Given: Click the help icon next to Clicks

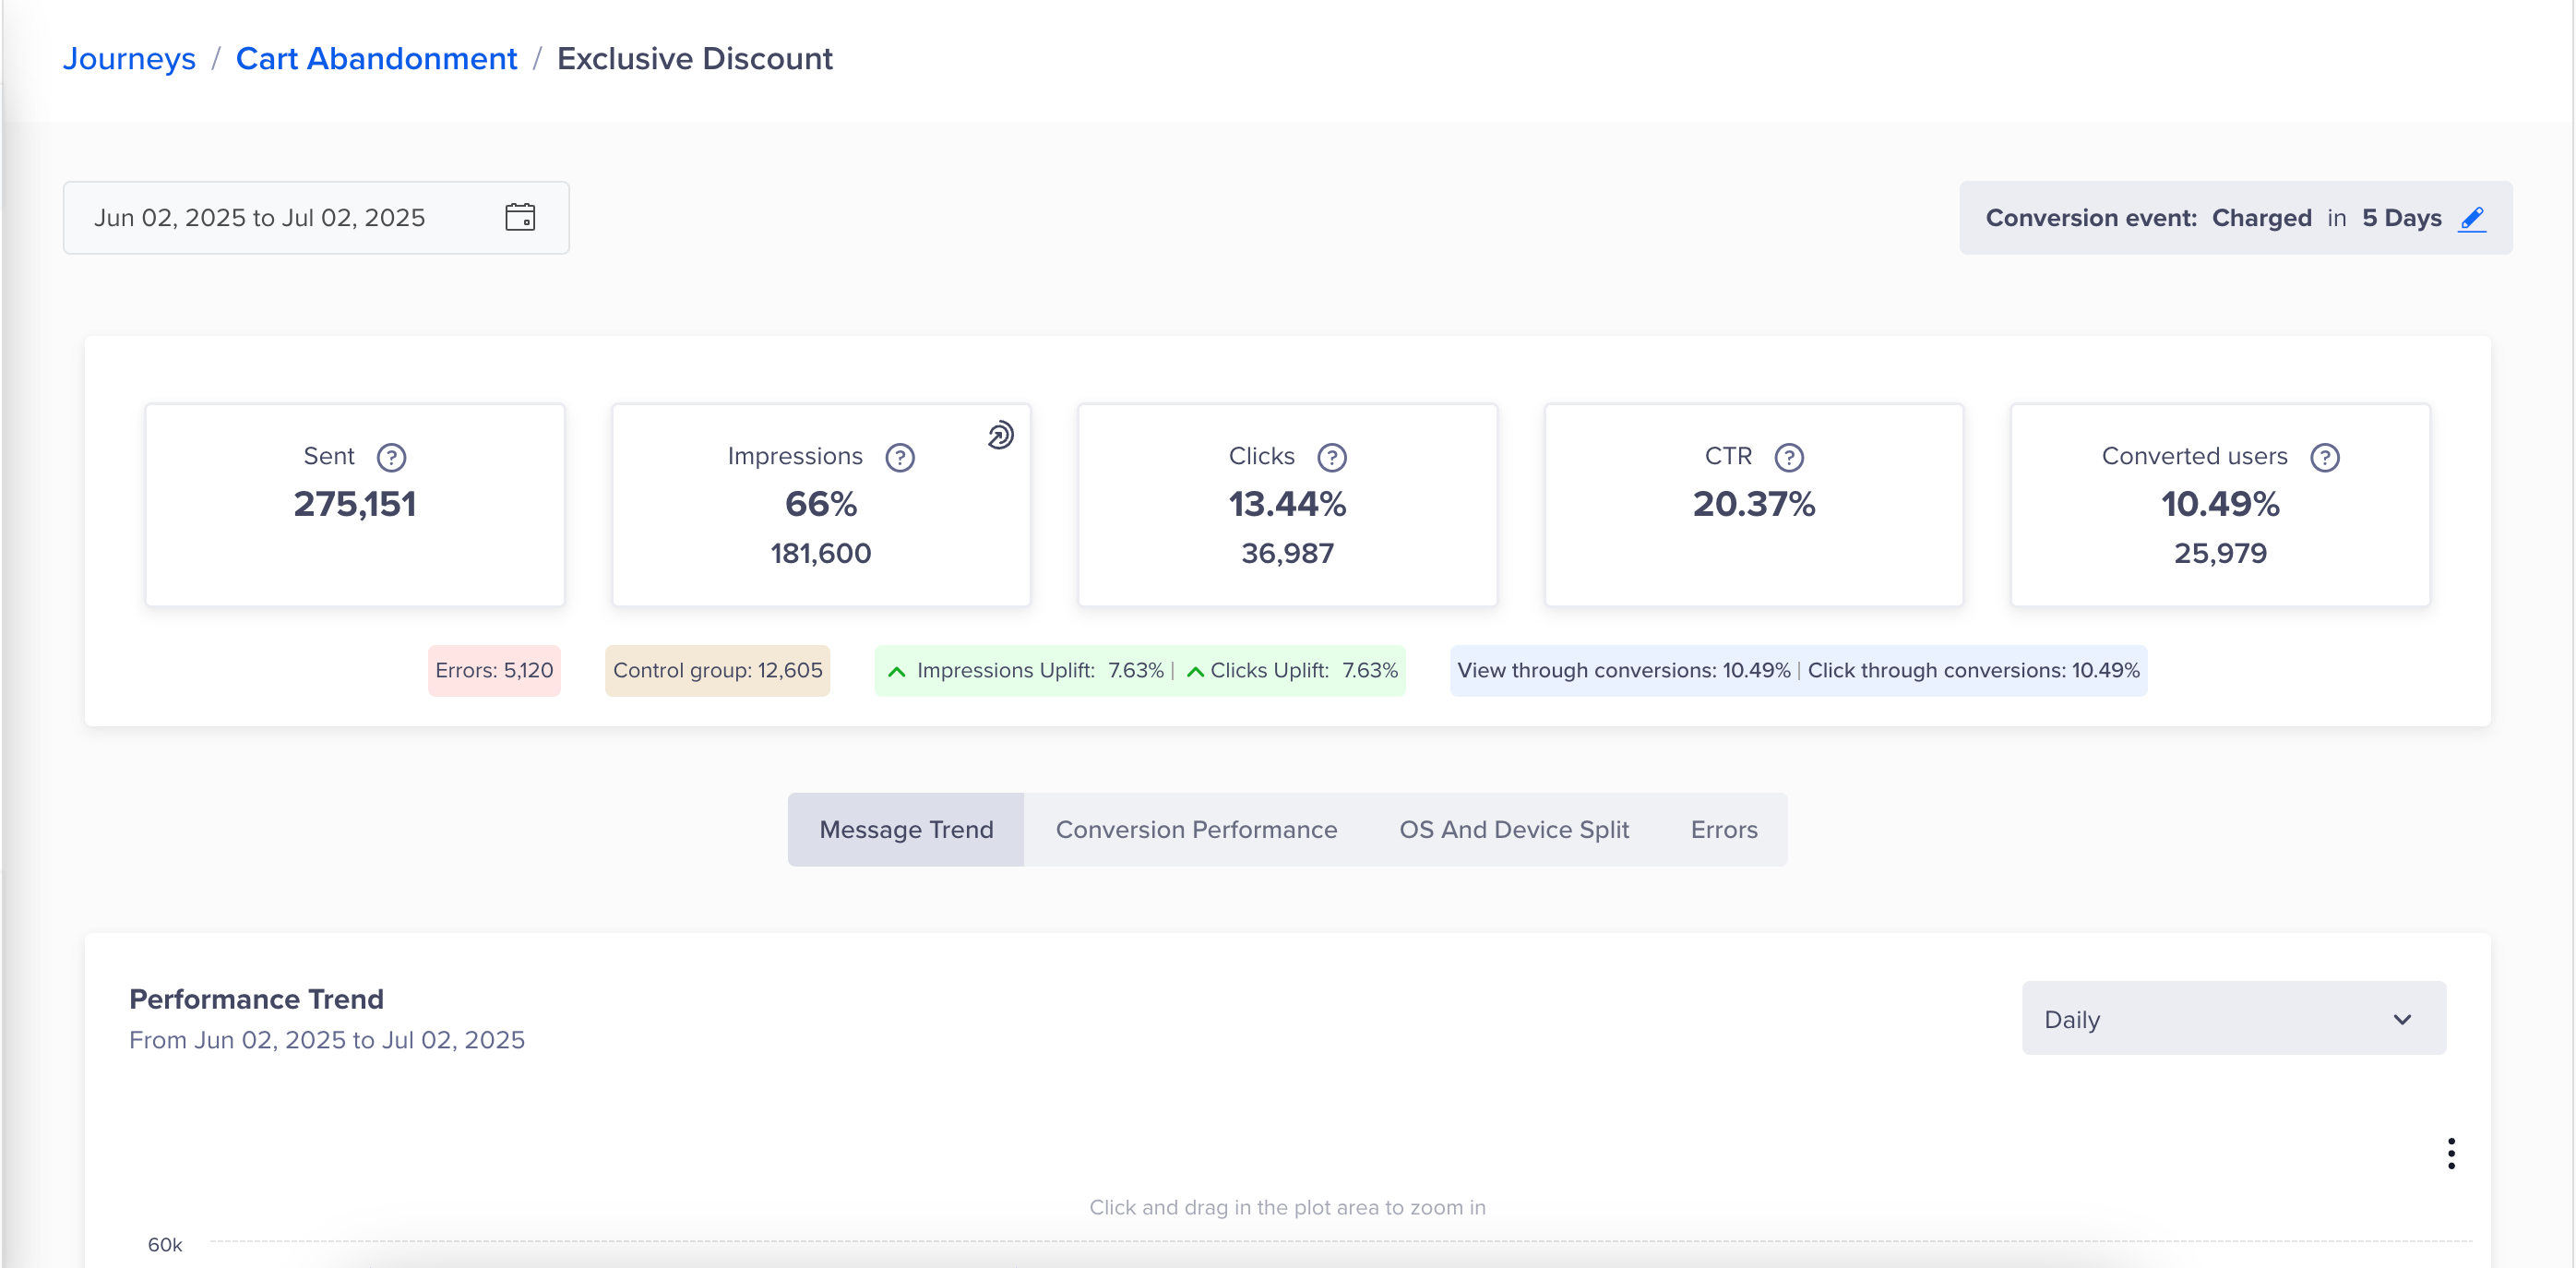Looking at the screenshot, I should point(1331,457).
